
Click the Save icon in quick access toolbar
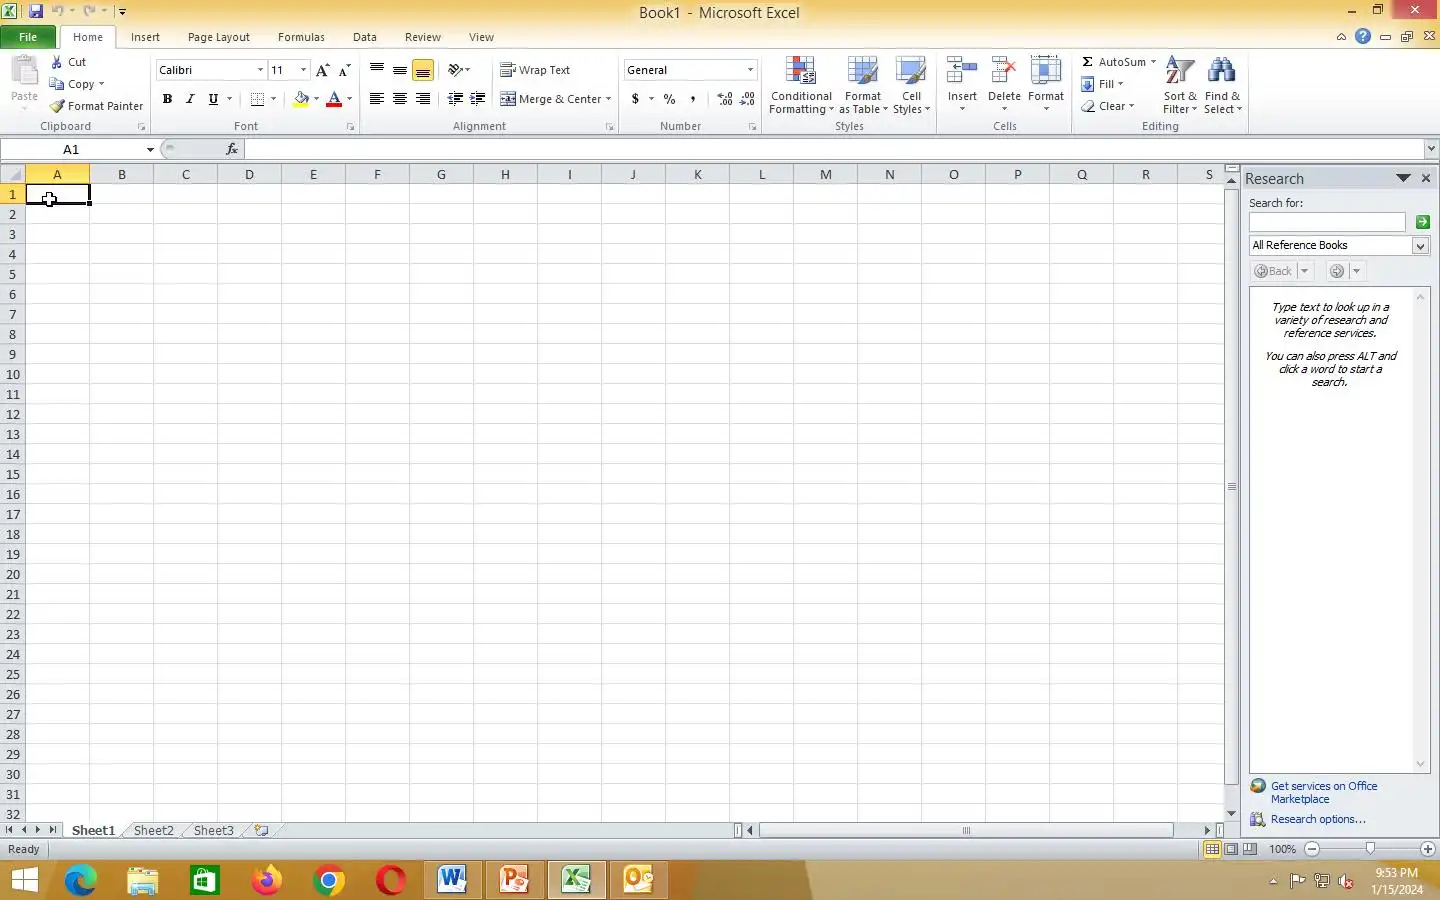(x=36, y=11)
